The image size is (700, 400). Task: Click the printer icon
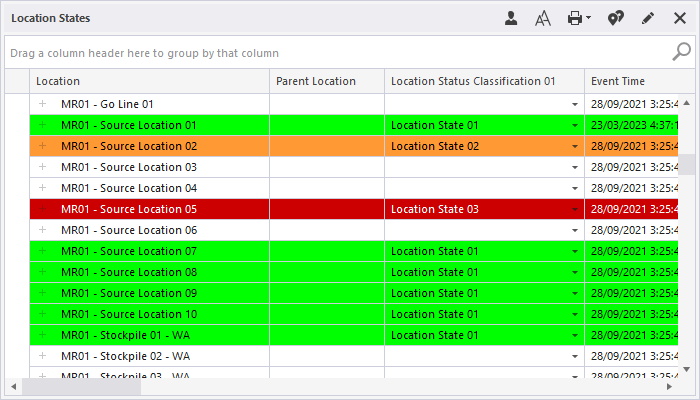(574, 18)
